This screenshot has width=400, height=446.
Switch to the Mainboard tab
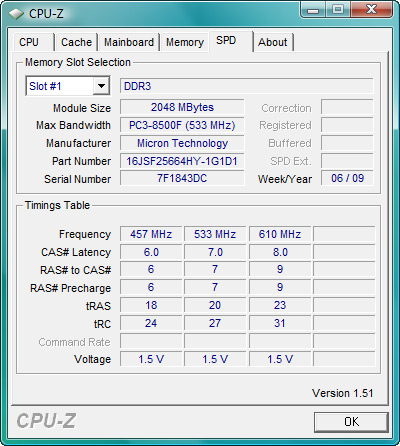coord(129,42)
